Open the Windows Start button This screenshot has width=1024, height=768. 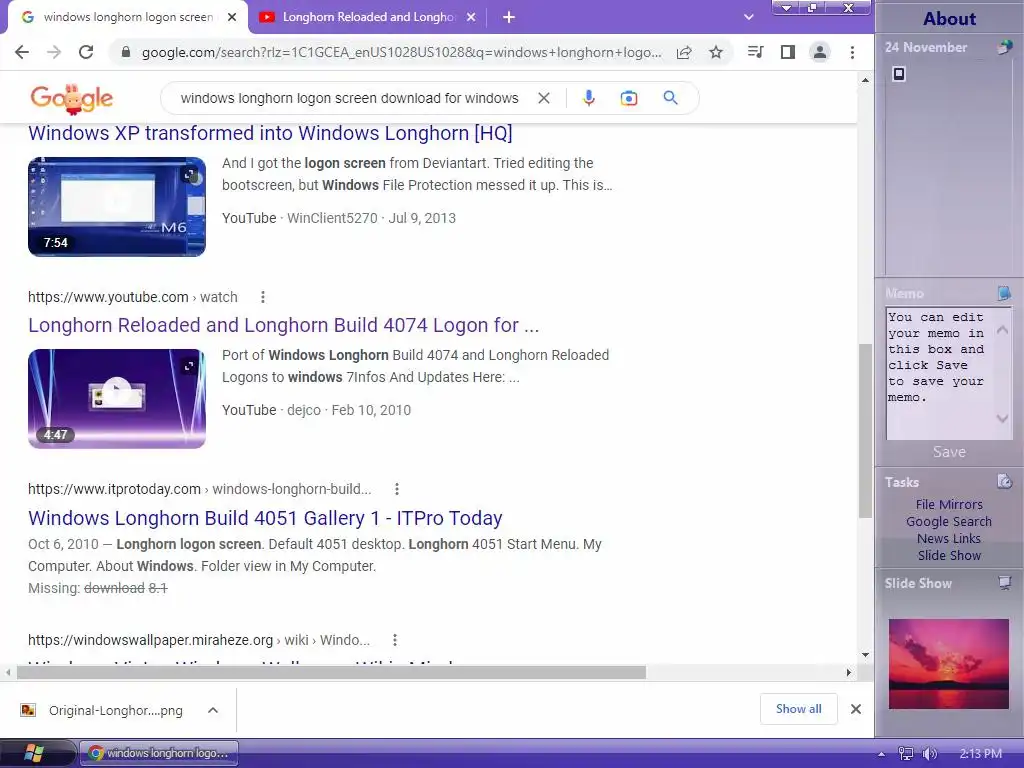tap(32, 754)
